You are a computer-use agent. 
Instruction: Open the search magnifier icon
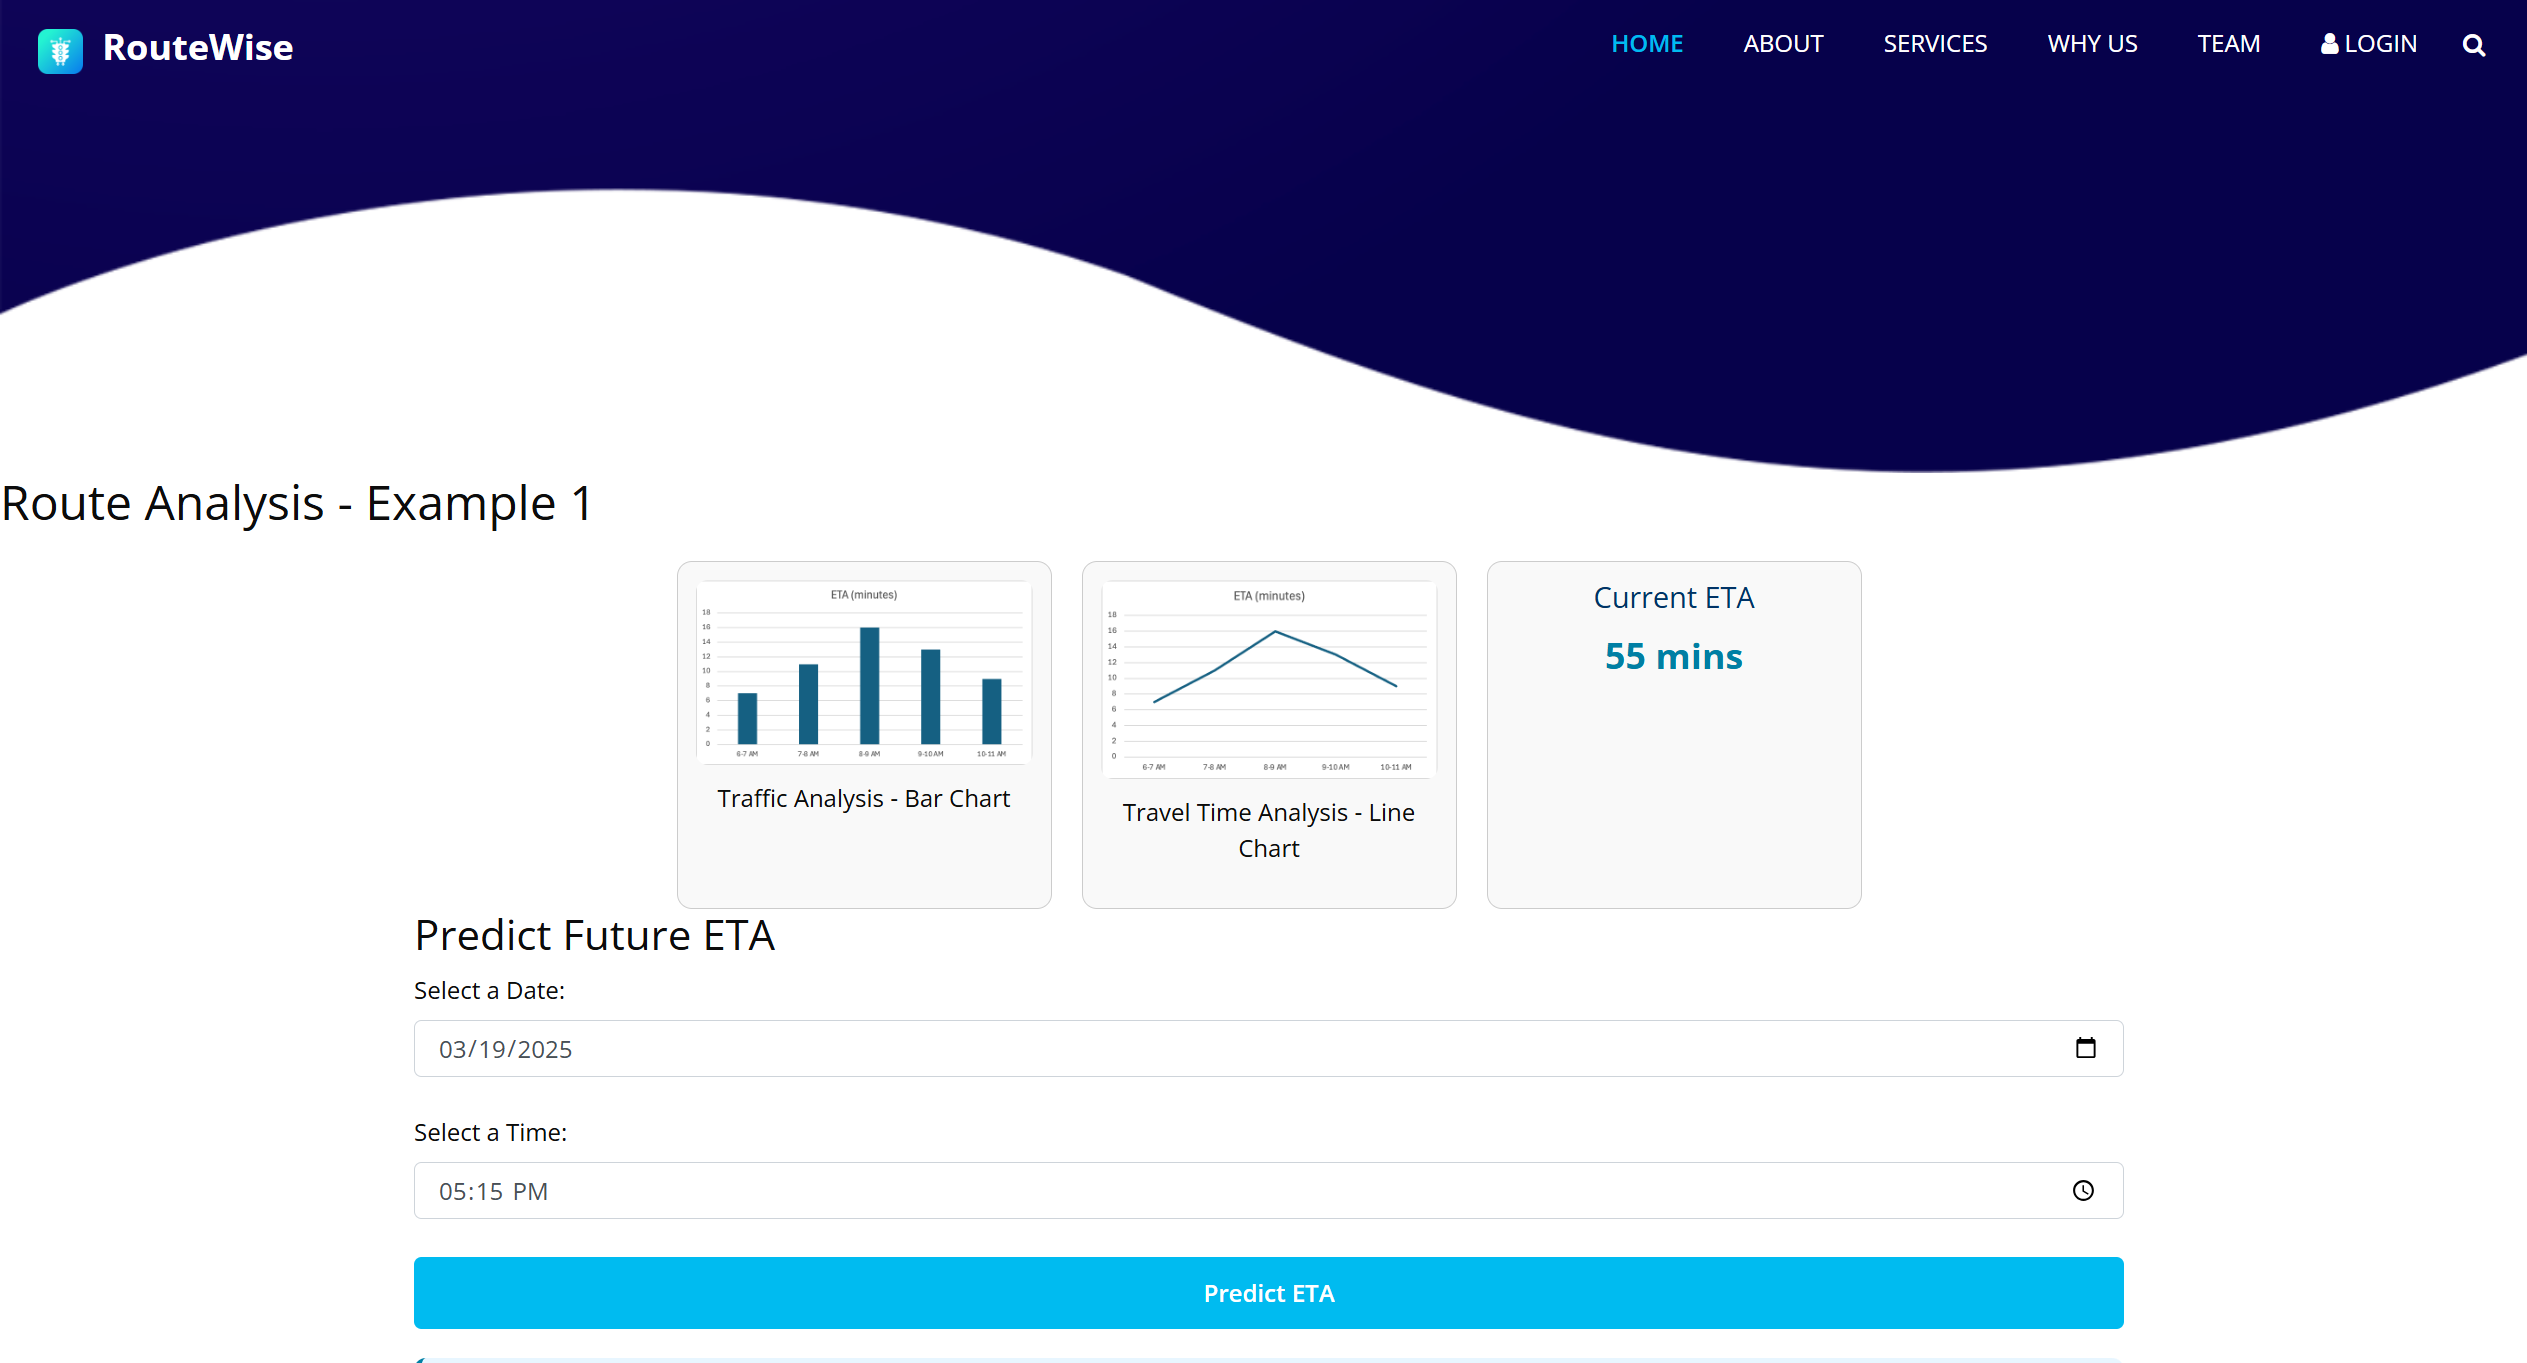(2473, 45)
